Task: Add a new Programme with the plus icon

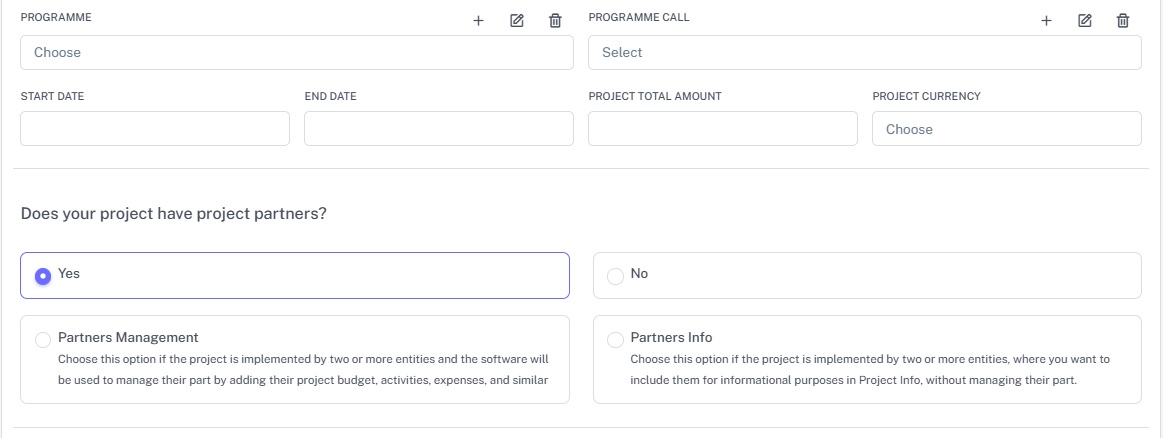Action: tap(478, 21)
